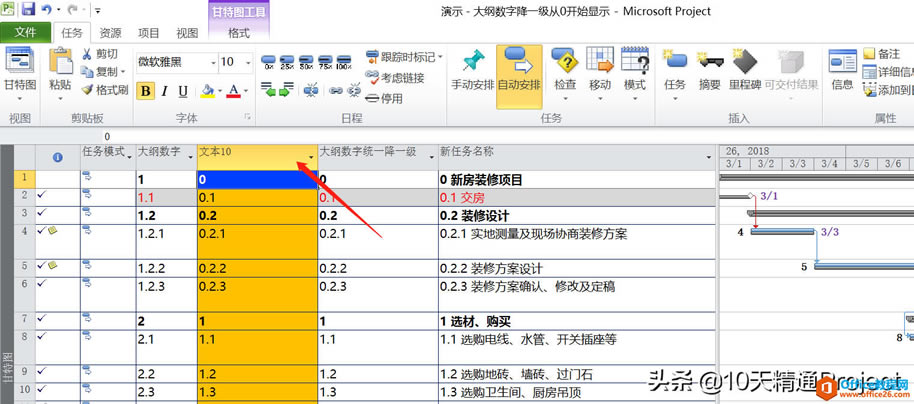Click the Save icon in quick access toolbar
Screen dimensions: 914x404
pos(29,10)
